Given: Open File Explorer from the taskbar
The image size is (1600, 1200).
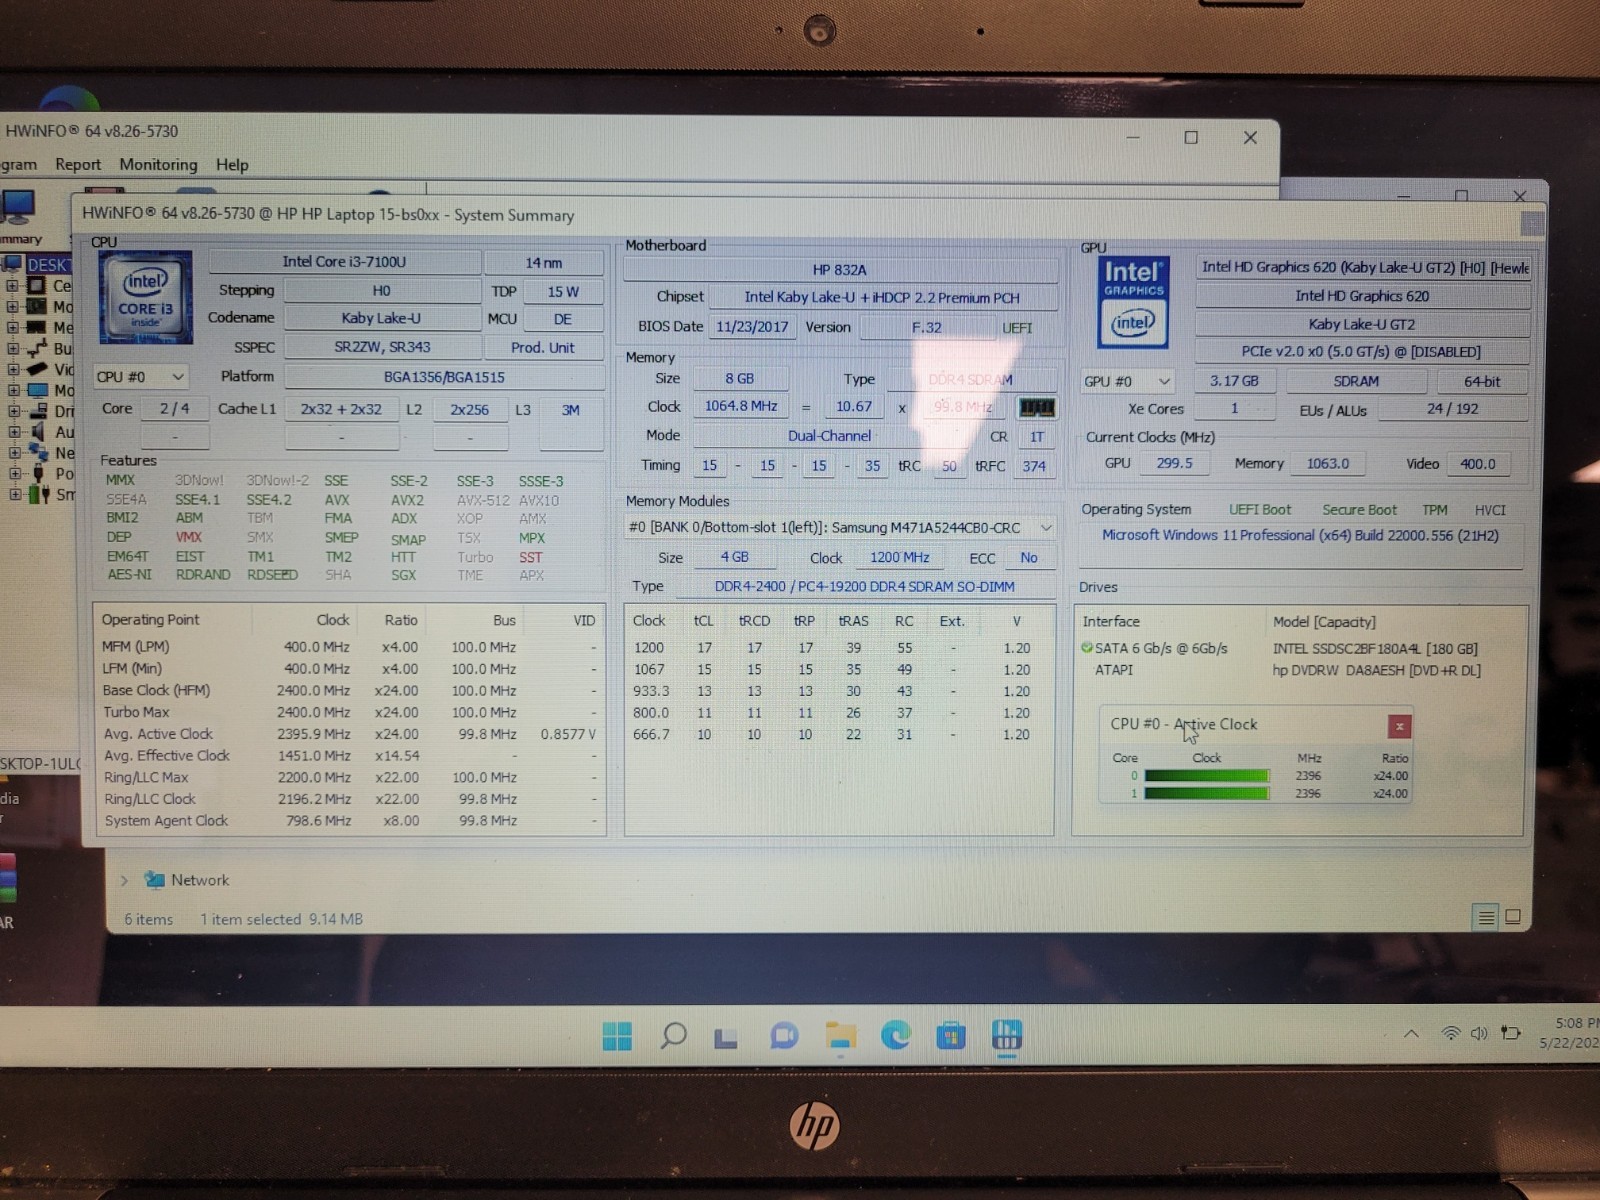Looking at the screenshot, I should pyautogui.click(x=840, y=1036).
